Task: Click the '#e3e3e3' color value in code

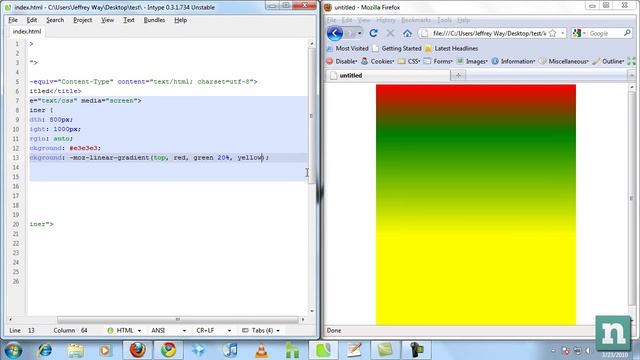Action: point(84,148)
